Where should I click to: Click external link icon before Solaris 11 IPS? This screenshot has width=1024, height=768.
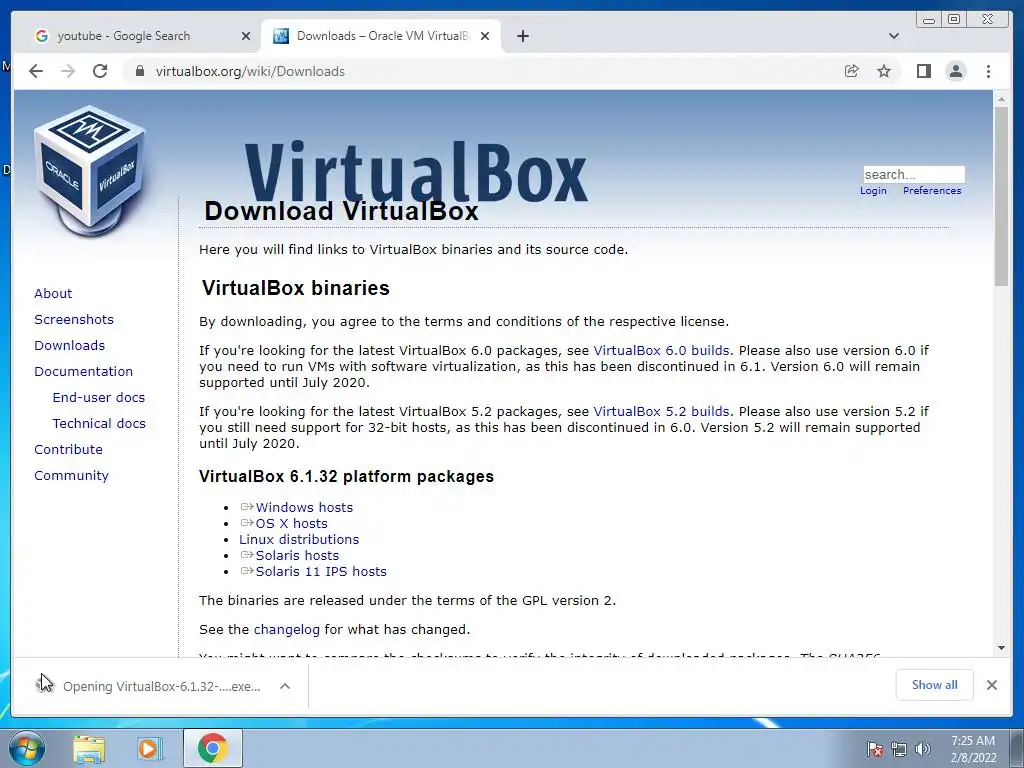pos(247,571)
